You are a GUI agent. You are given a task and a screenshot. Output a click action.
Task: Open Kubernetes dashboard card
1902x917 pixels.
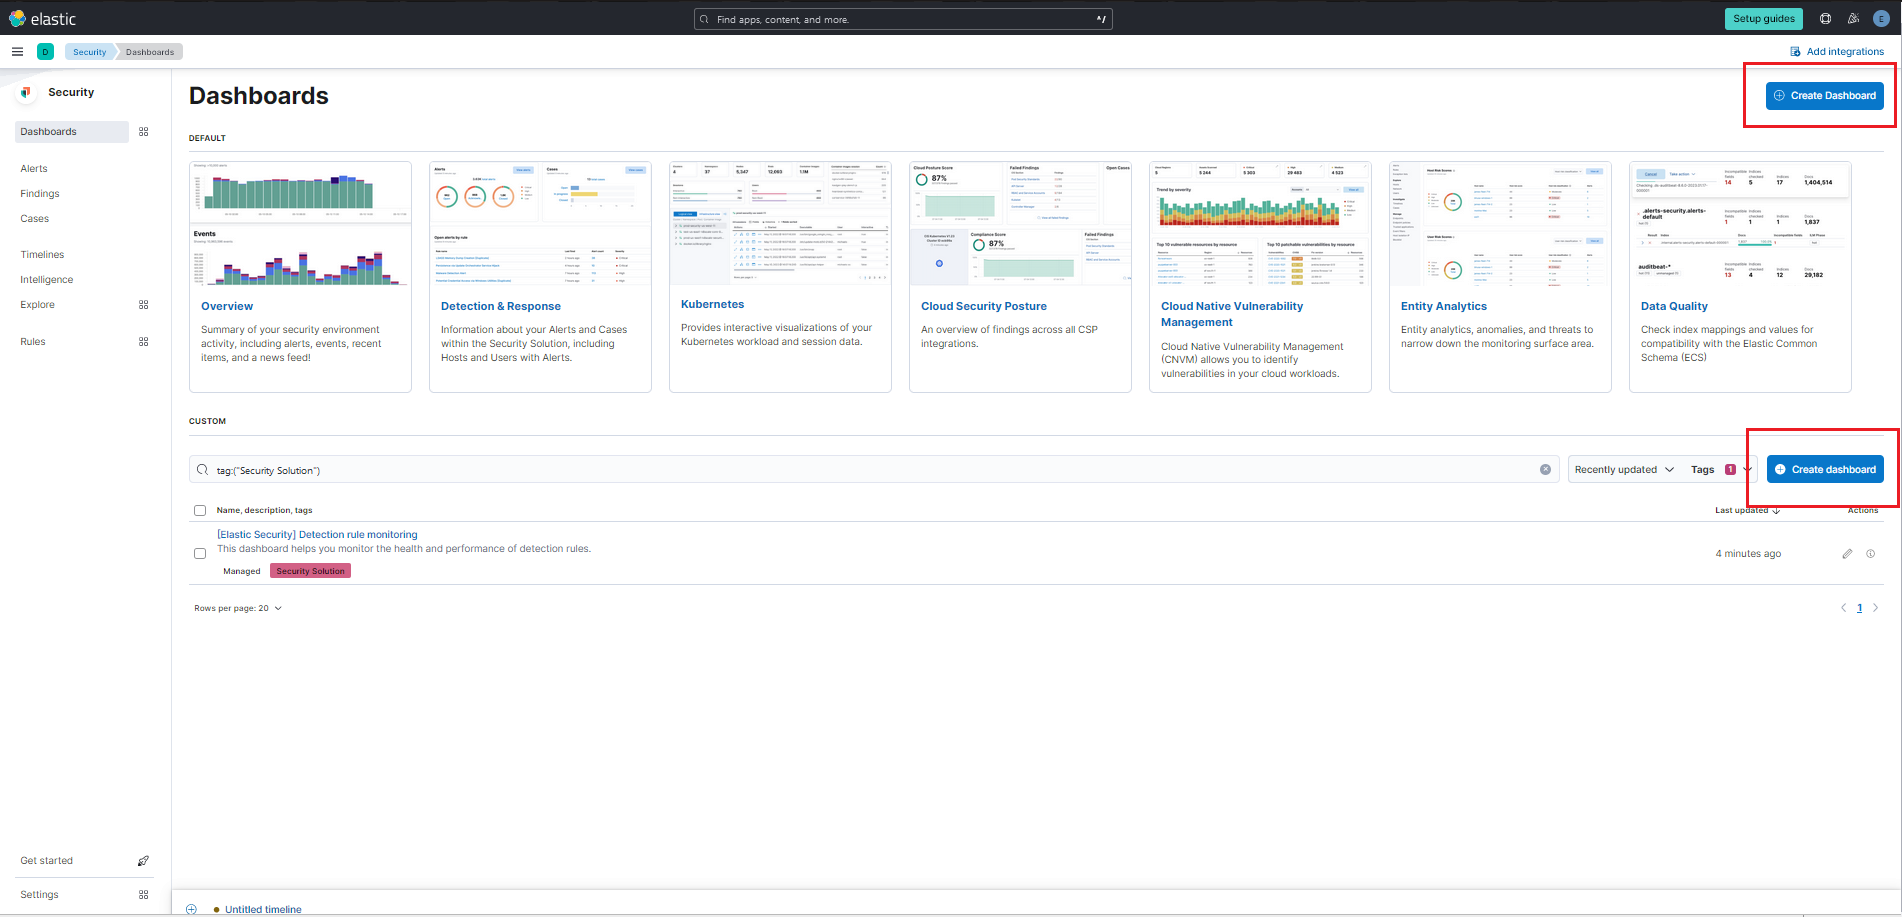click(780, 277)
